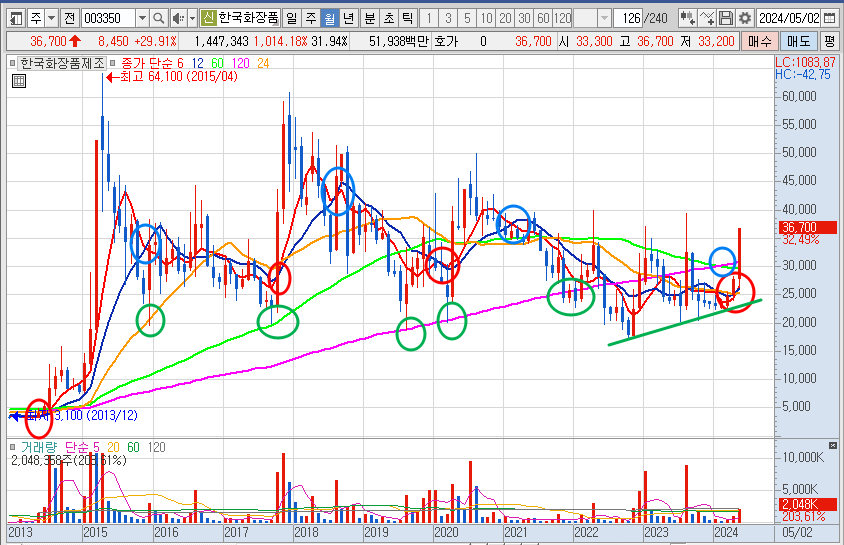Click the candlestick chart add icon
The width and height of the screenshot is (844, 545).
pos(687,19)
